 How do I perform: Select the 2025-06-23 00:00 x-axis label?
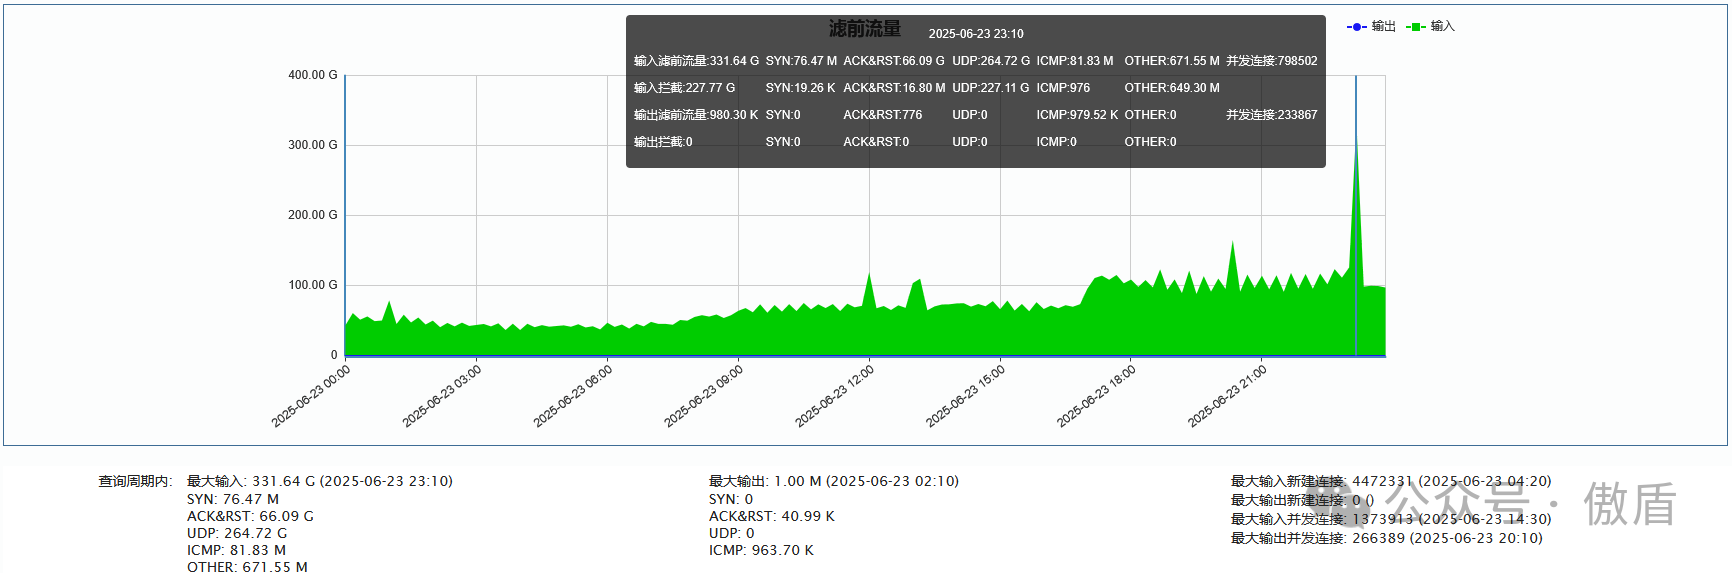point(311,396)
